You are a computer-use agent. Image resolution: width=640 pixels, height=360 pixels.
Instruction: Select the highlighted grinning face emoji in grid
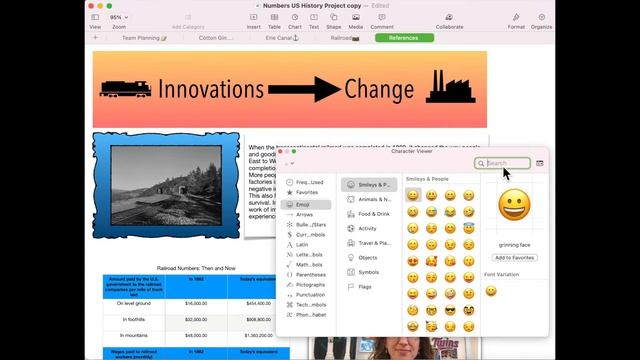click(x=413, y=195)
